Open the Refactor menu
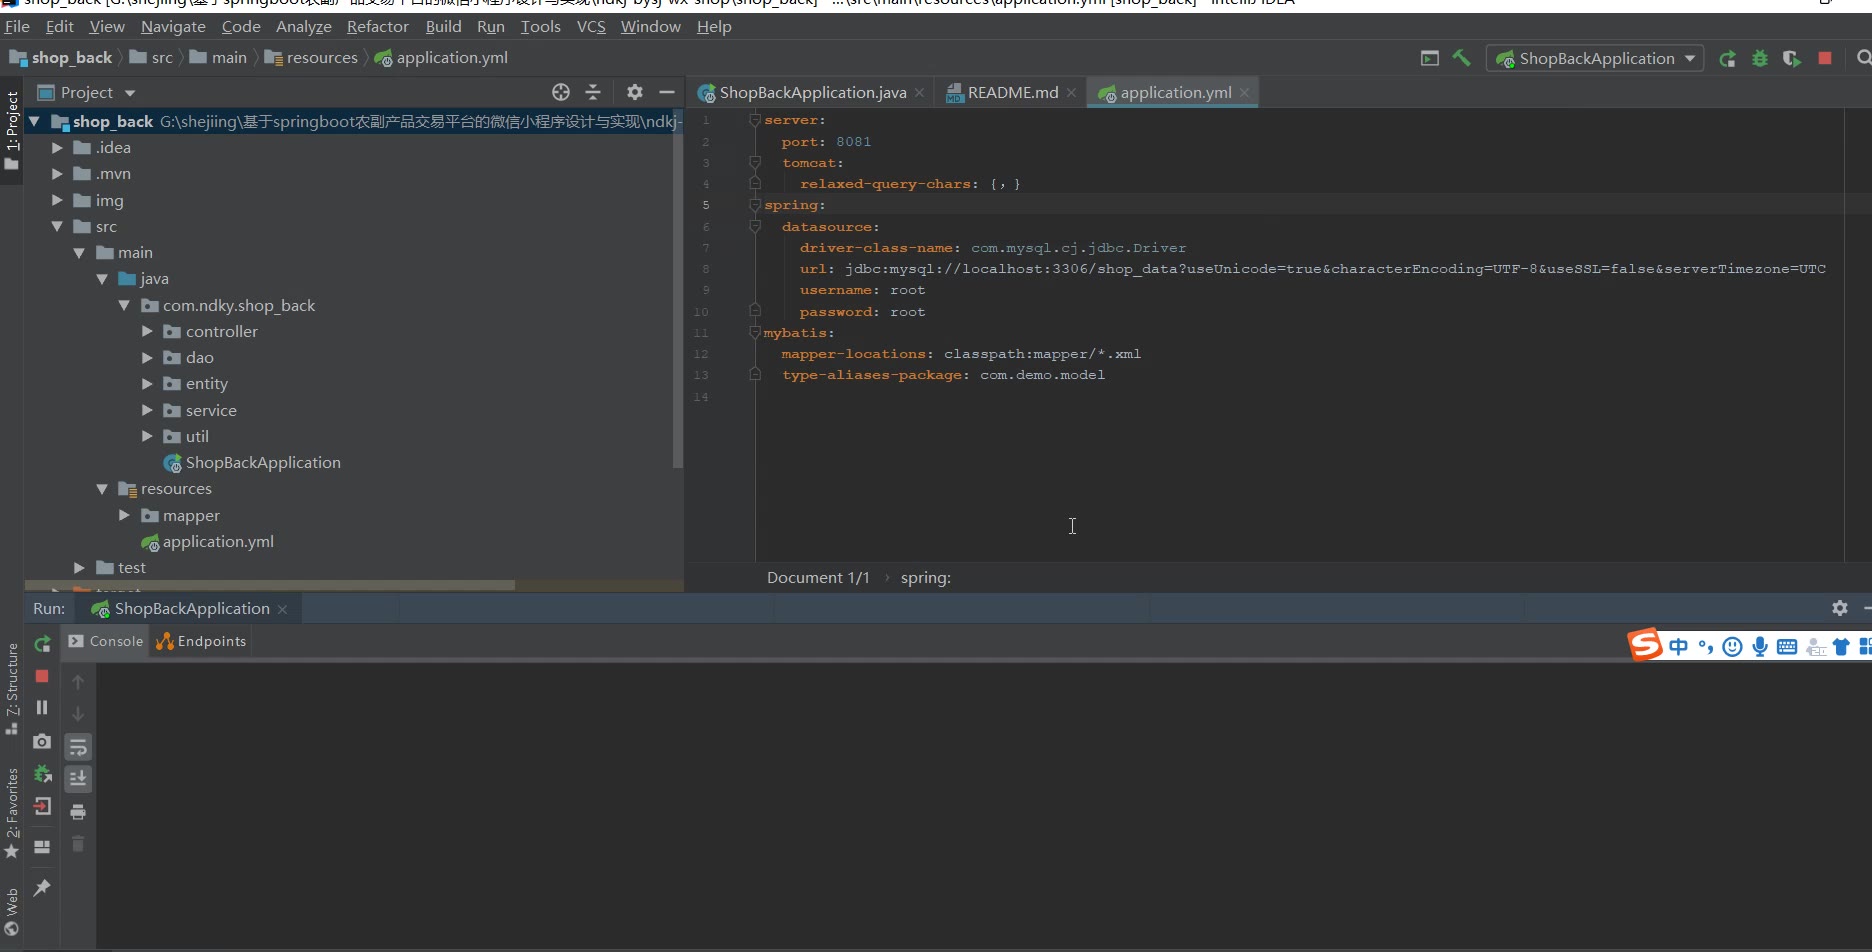This screenshot has width=1872, height=952. tap(377, 26)
